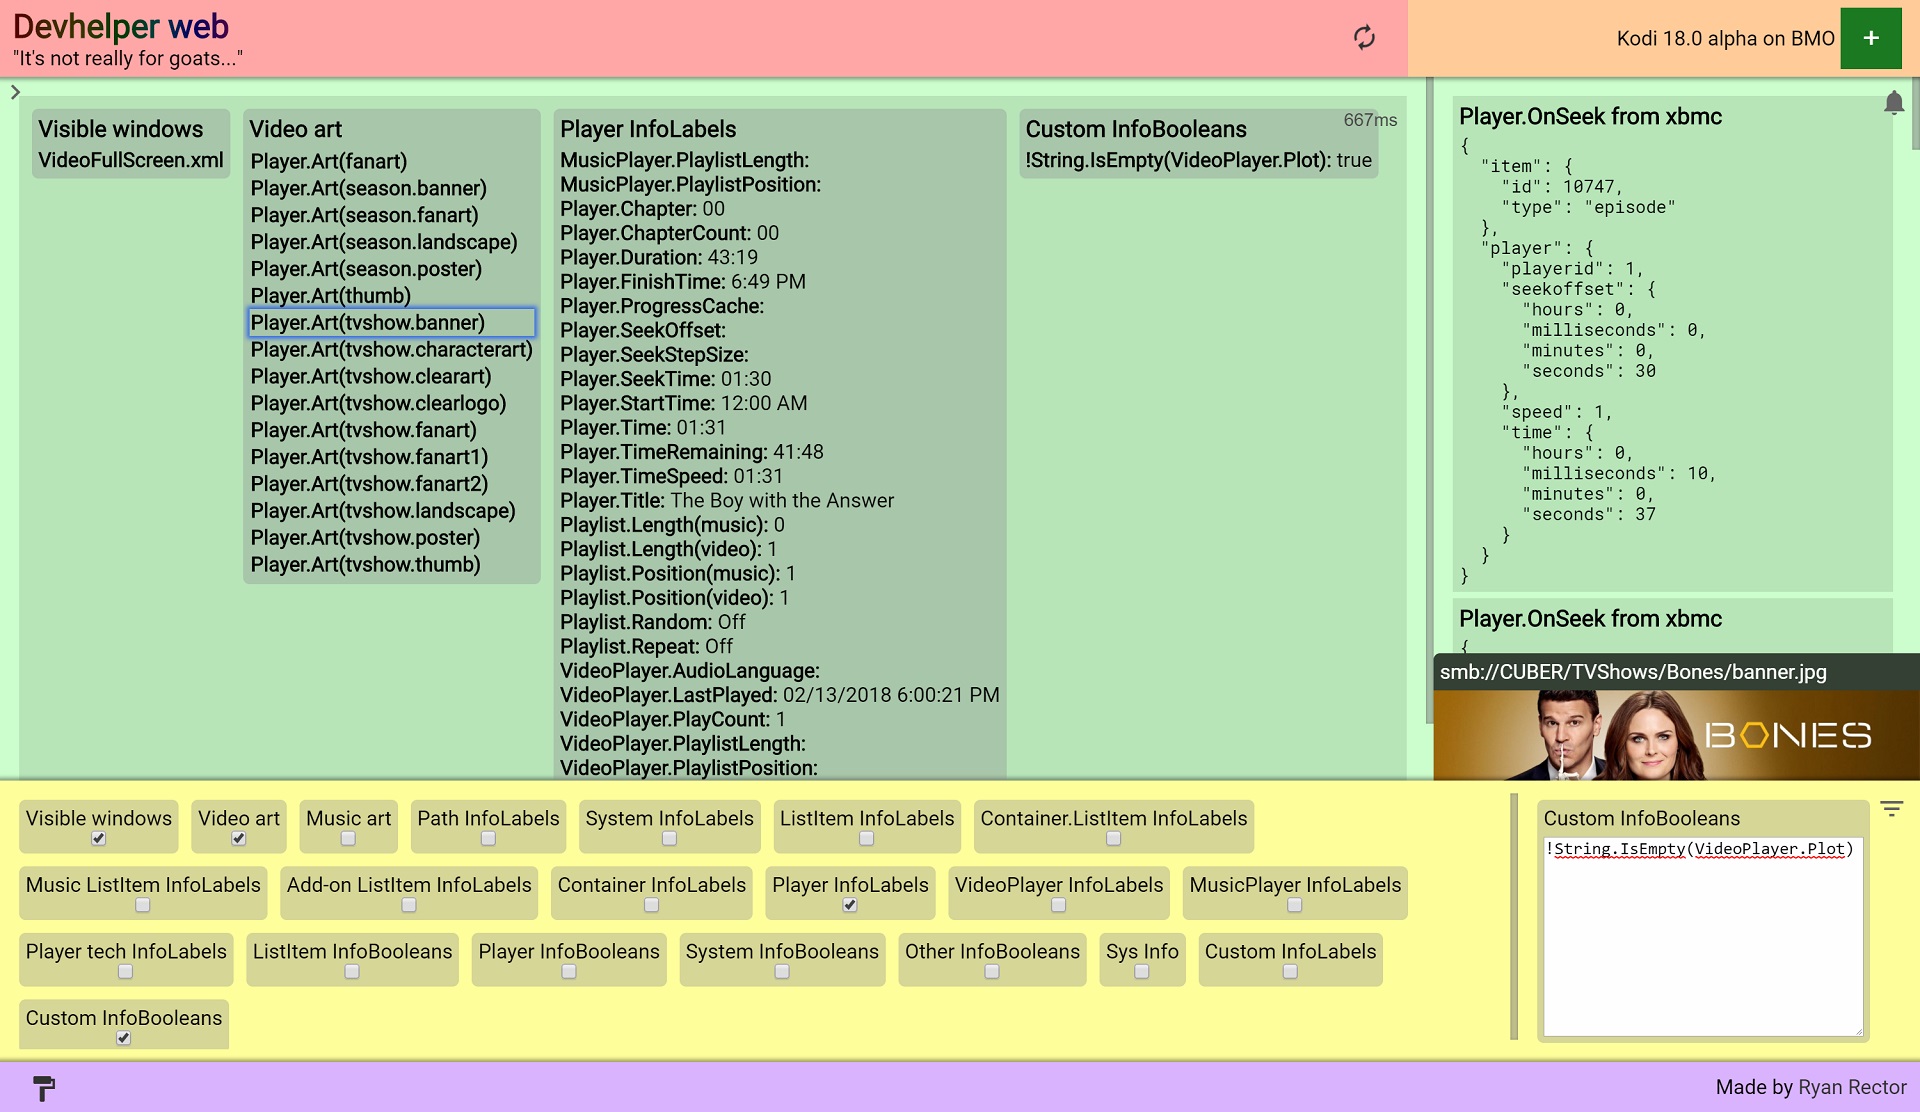Image resolution: width=1920 pixels, height=1112 pixels.
Task: Expand sidebar with the chevron arrow
Action: coord(15,92)
